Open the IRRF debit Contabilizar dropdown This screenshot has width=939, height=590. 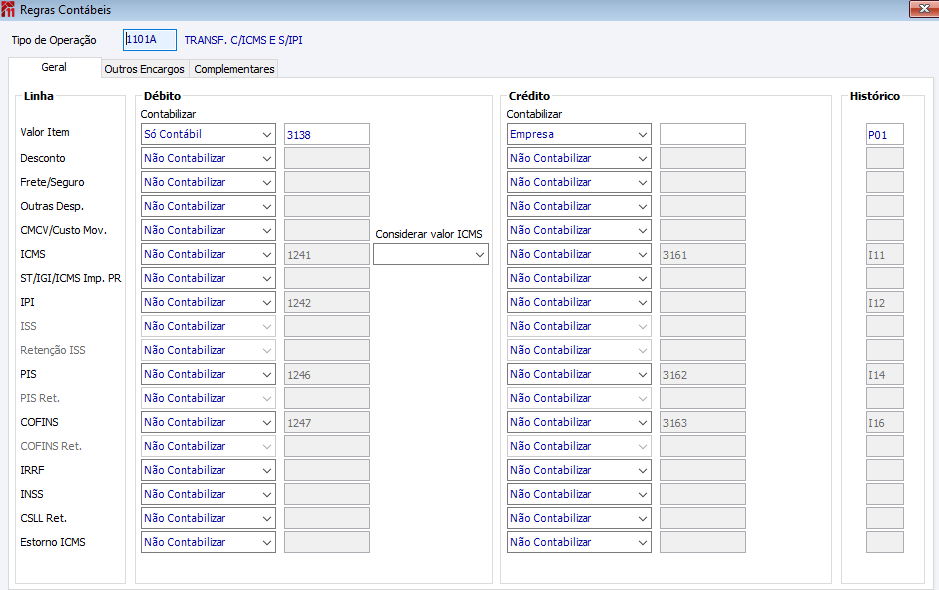208,470
